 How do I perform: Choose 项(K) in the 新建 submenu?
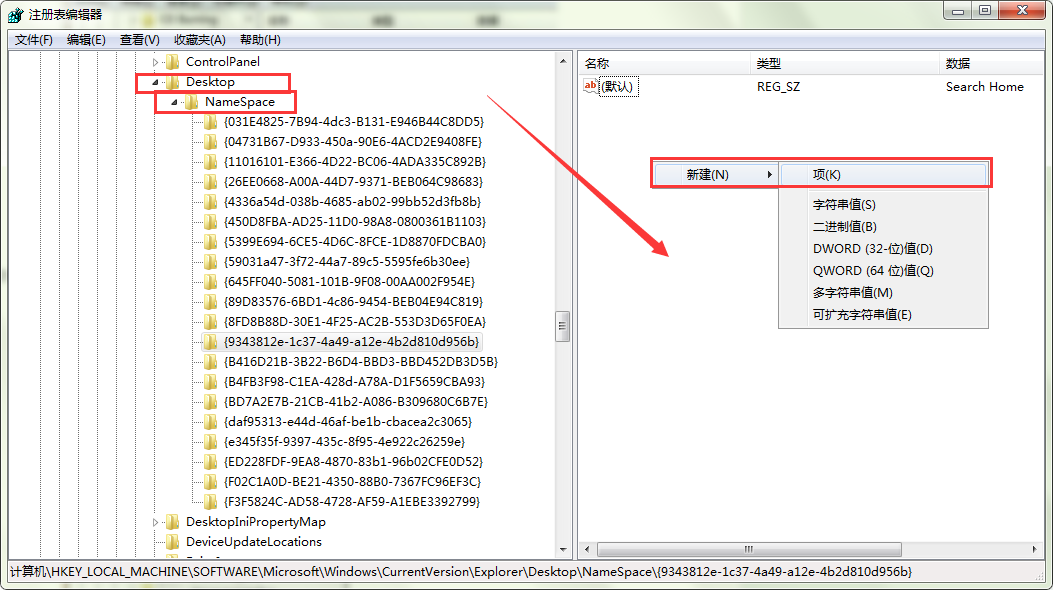[x=827, y=174]
